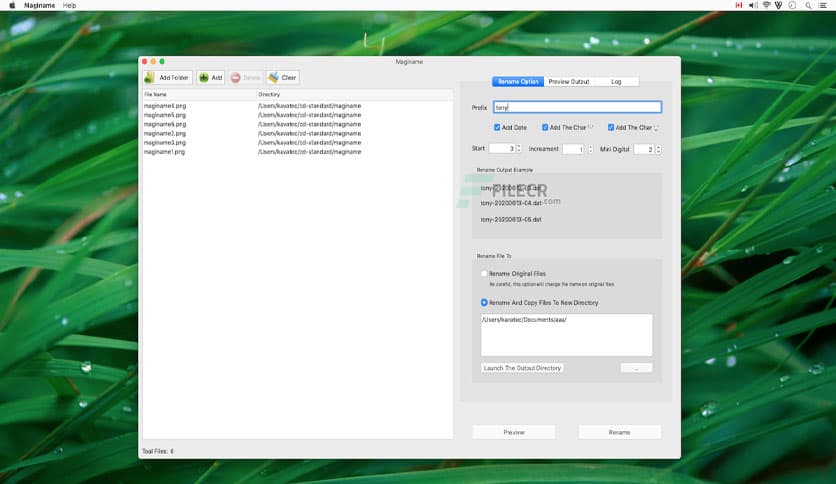Viewport: 836px width, 484px height.
Task: Open the Log tab
Action: pyautogui.click(x=616, y=81)
